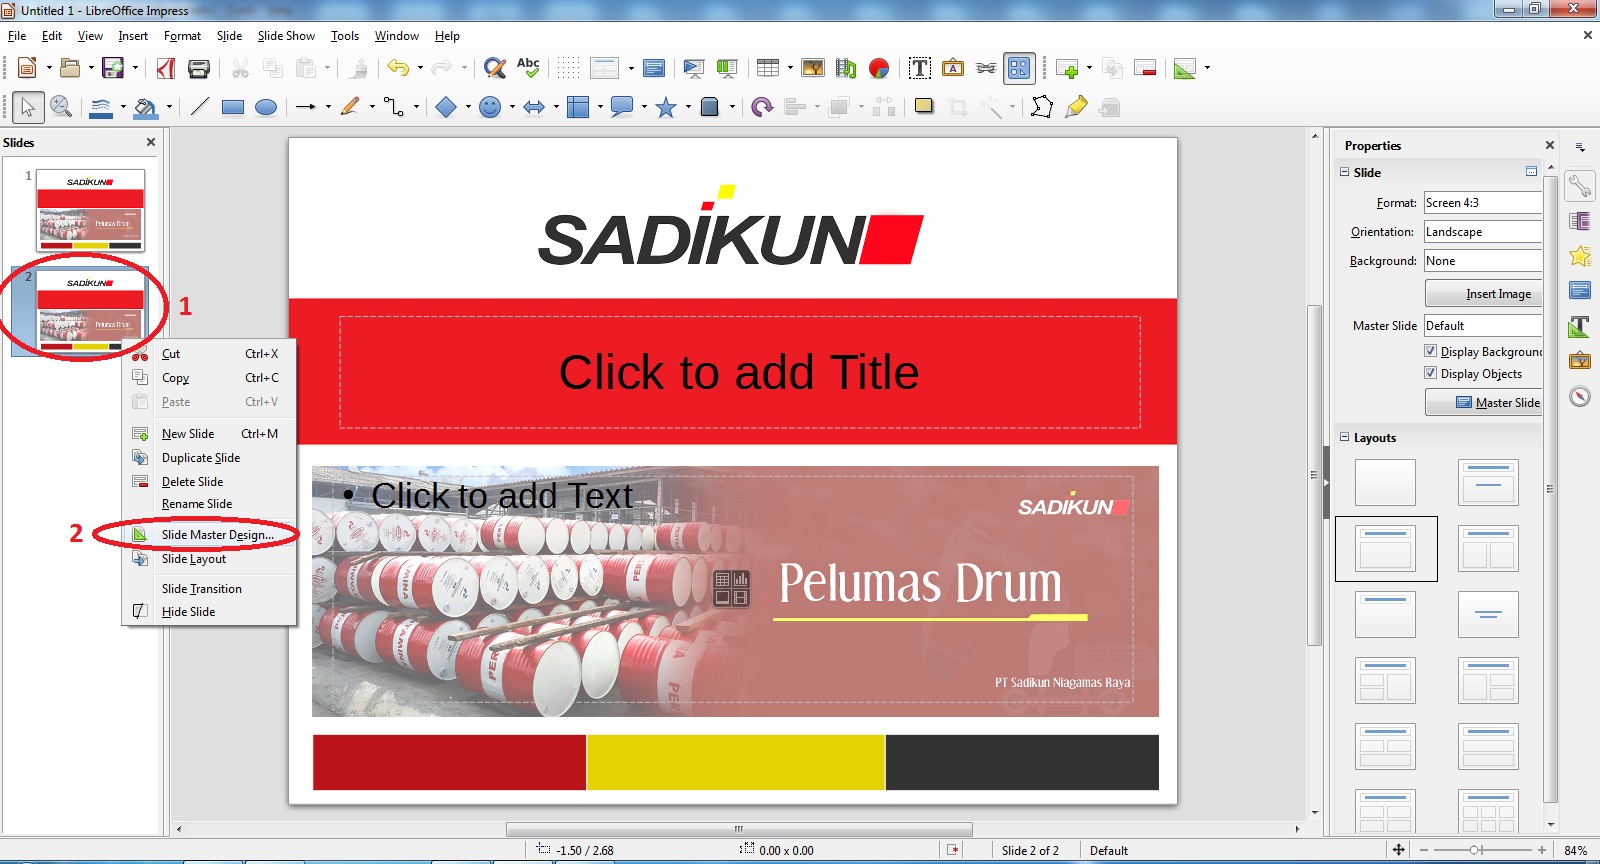Click the Rotate tool icon
The width and height of the screenshot is (1600, 864).
(762, 107)
